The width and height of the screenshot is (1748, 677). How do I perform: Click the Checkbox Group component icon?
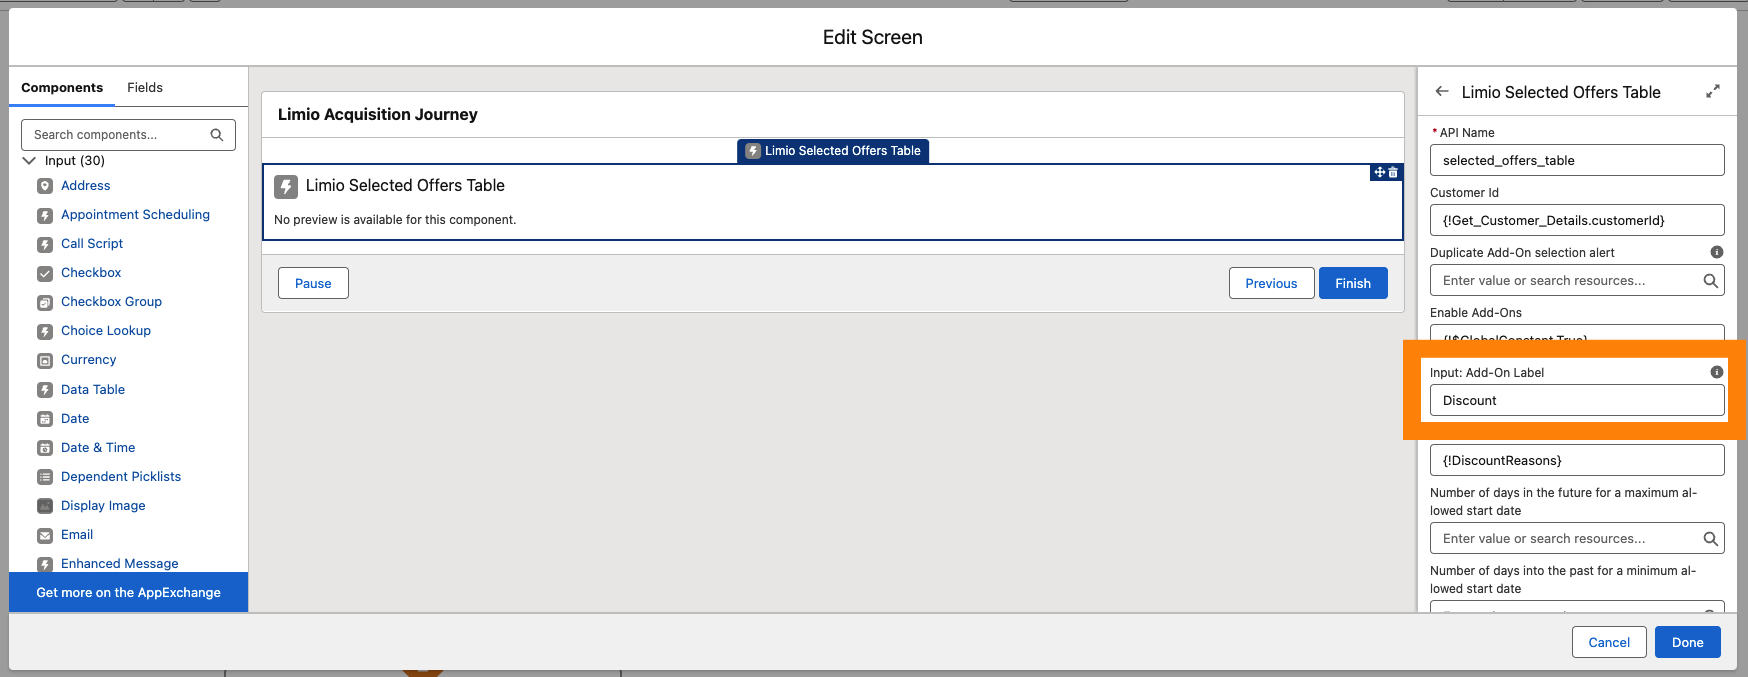click(45, 302)
